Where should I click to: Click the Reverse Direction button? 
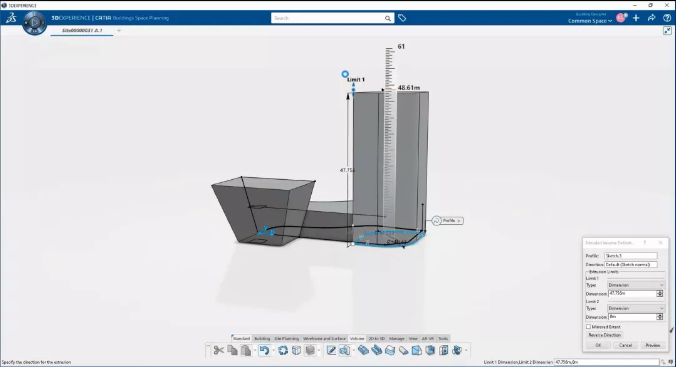pyautogui.click(x=605, y=335)
